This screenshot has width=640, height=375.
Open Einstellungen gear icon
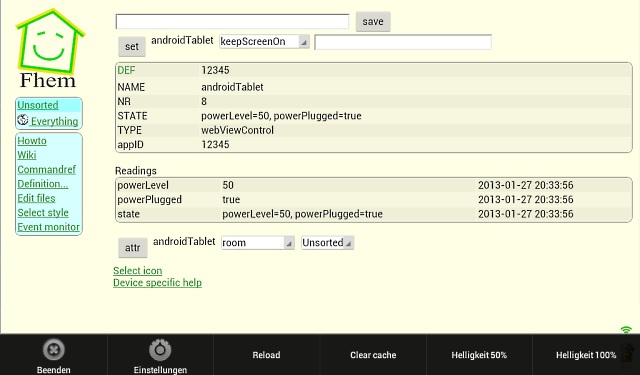[x=160, y=349]
